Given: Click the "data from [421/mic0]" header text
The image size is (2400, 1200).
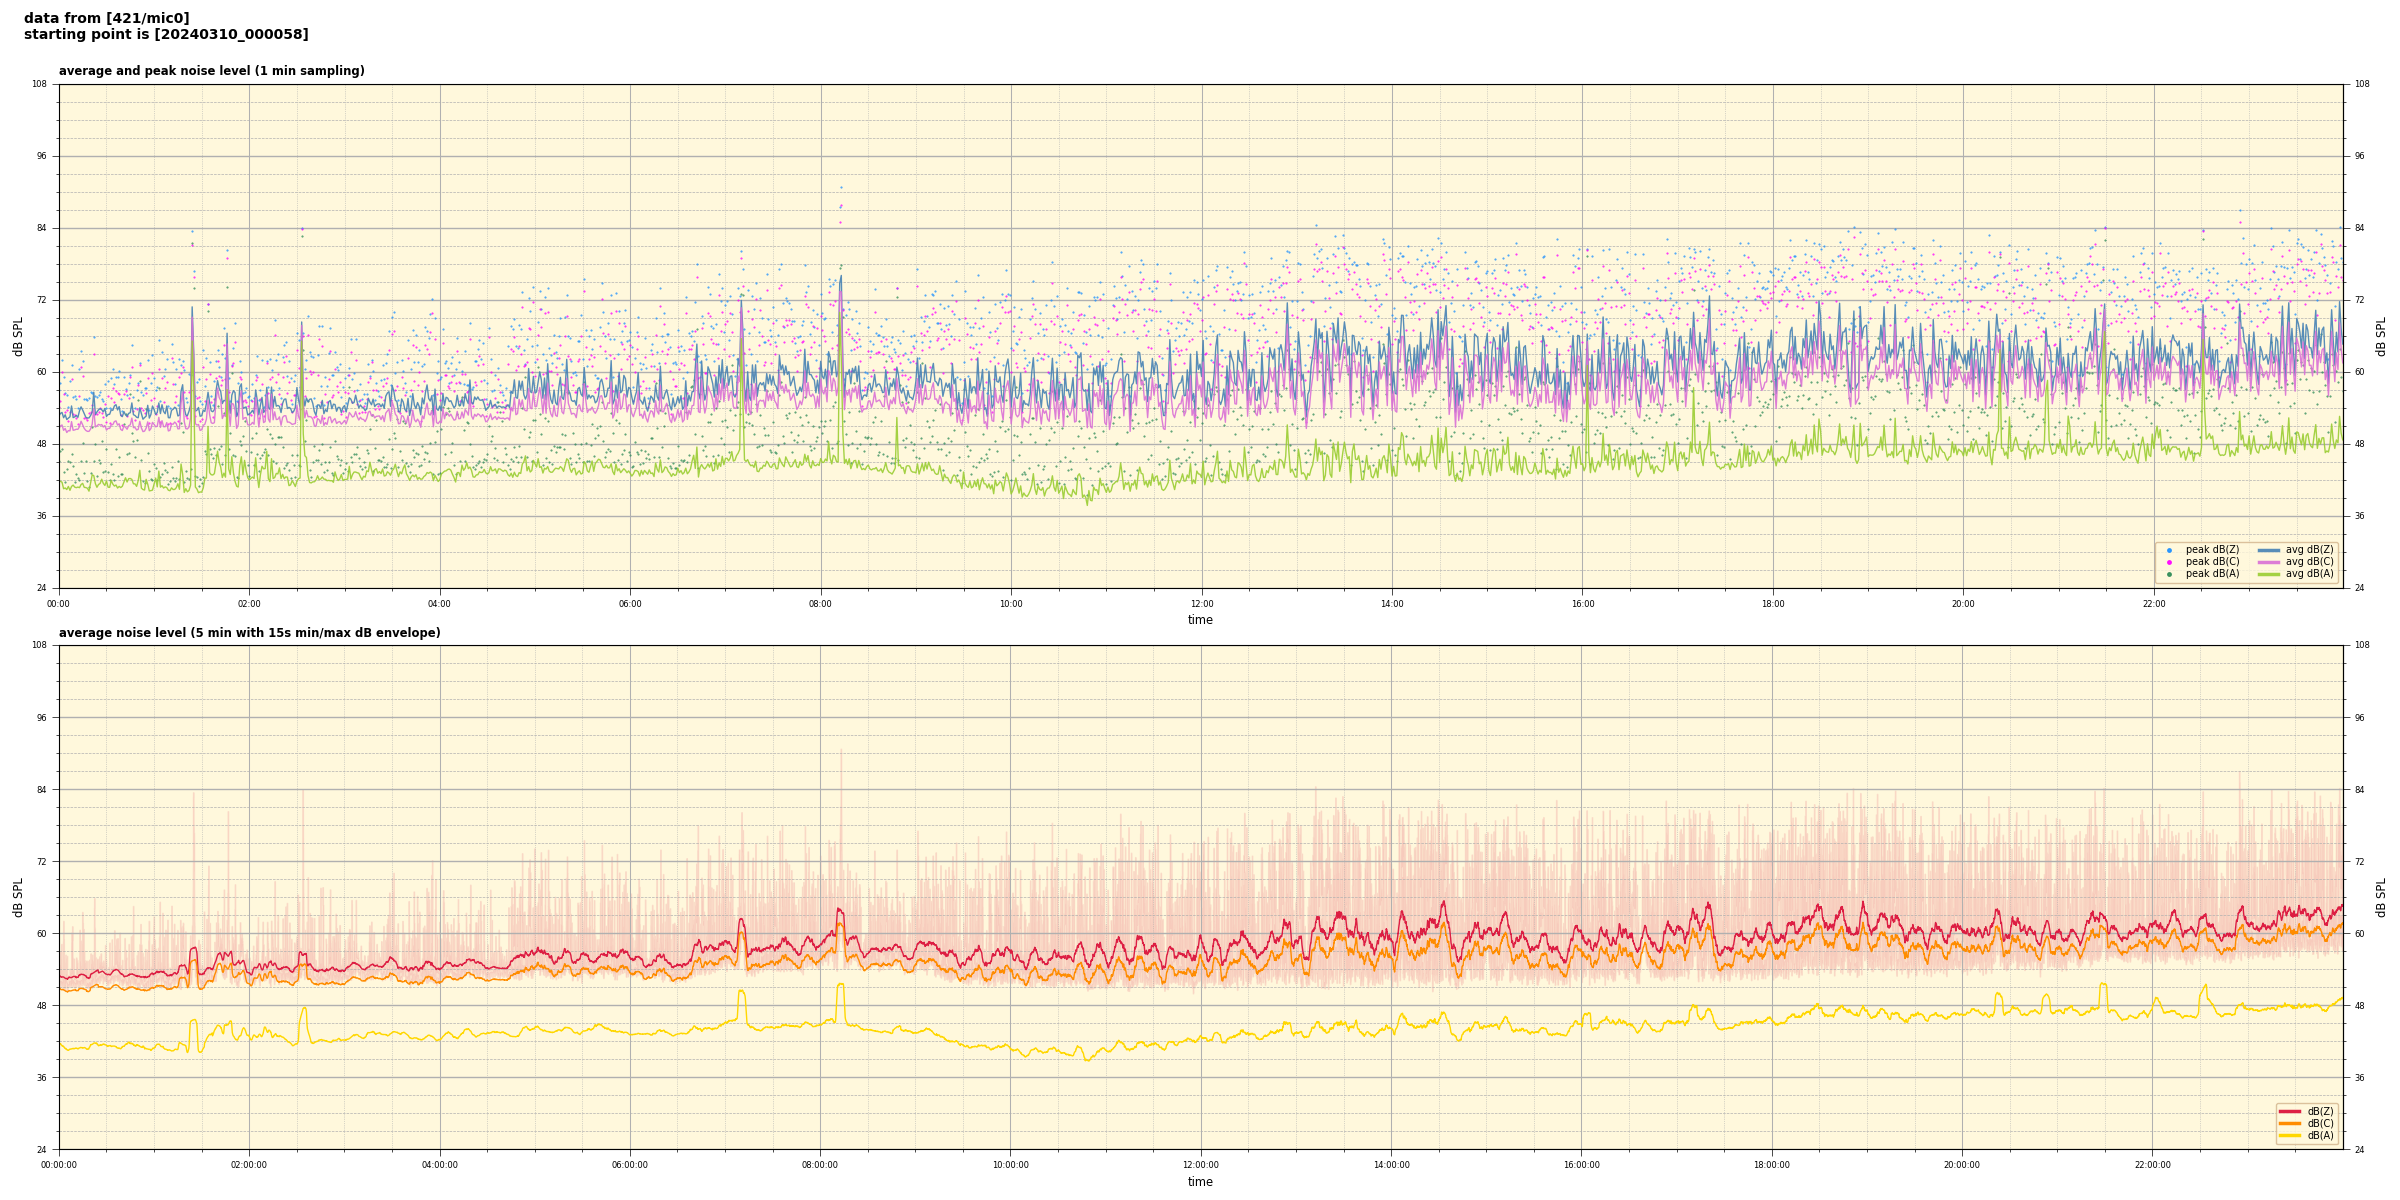Looking at the screenshot, I should click(x=106, y=18).
